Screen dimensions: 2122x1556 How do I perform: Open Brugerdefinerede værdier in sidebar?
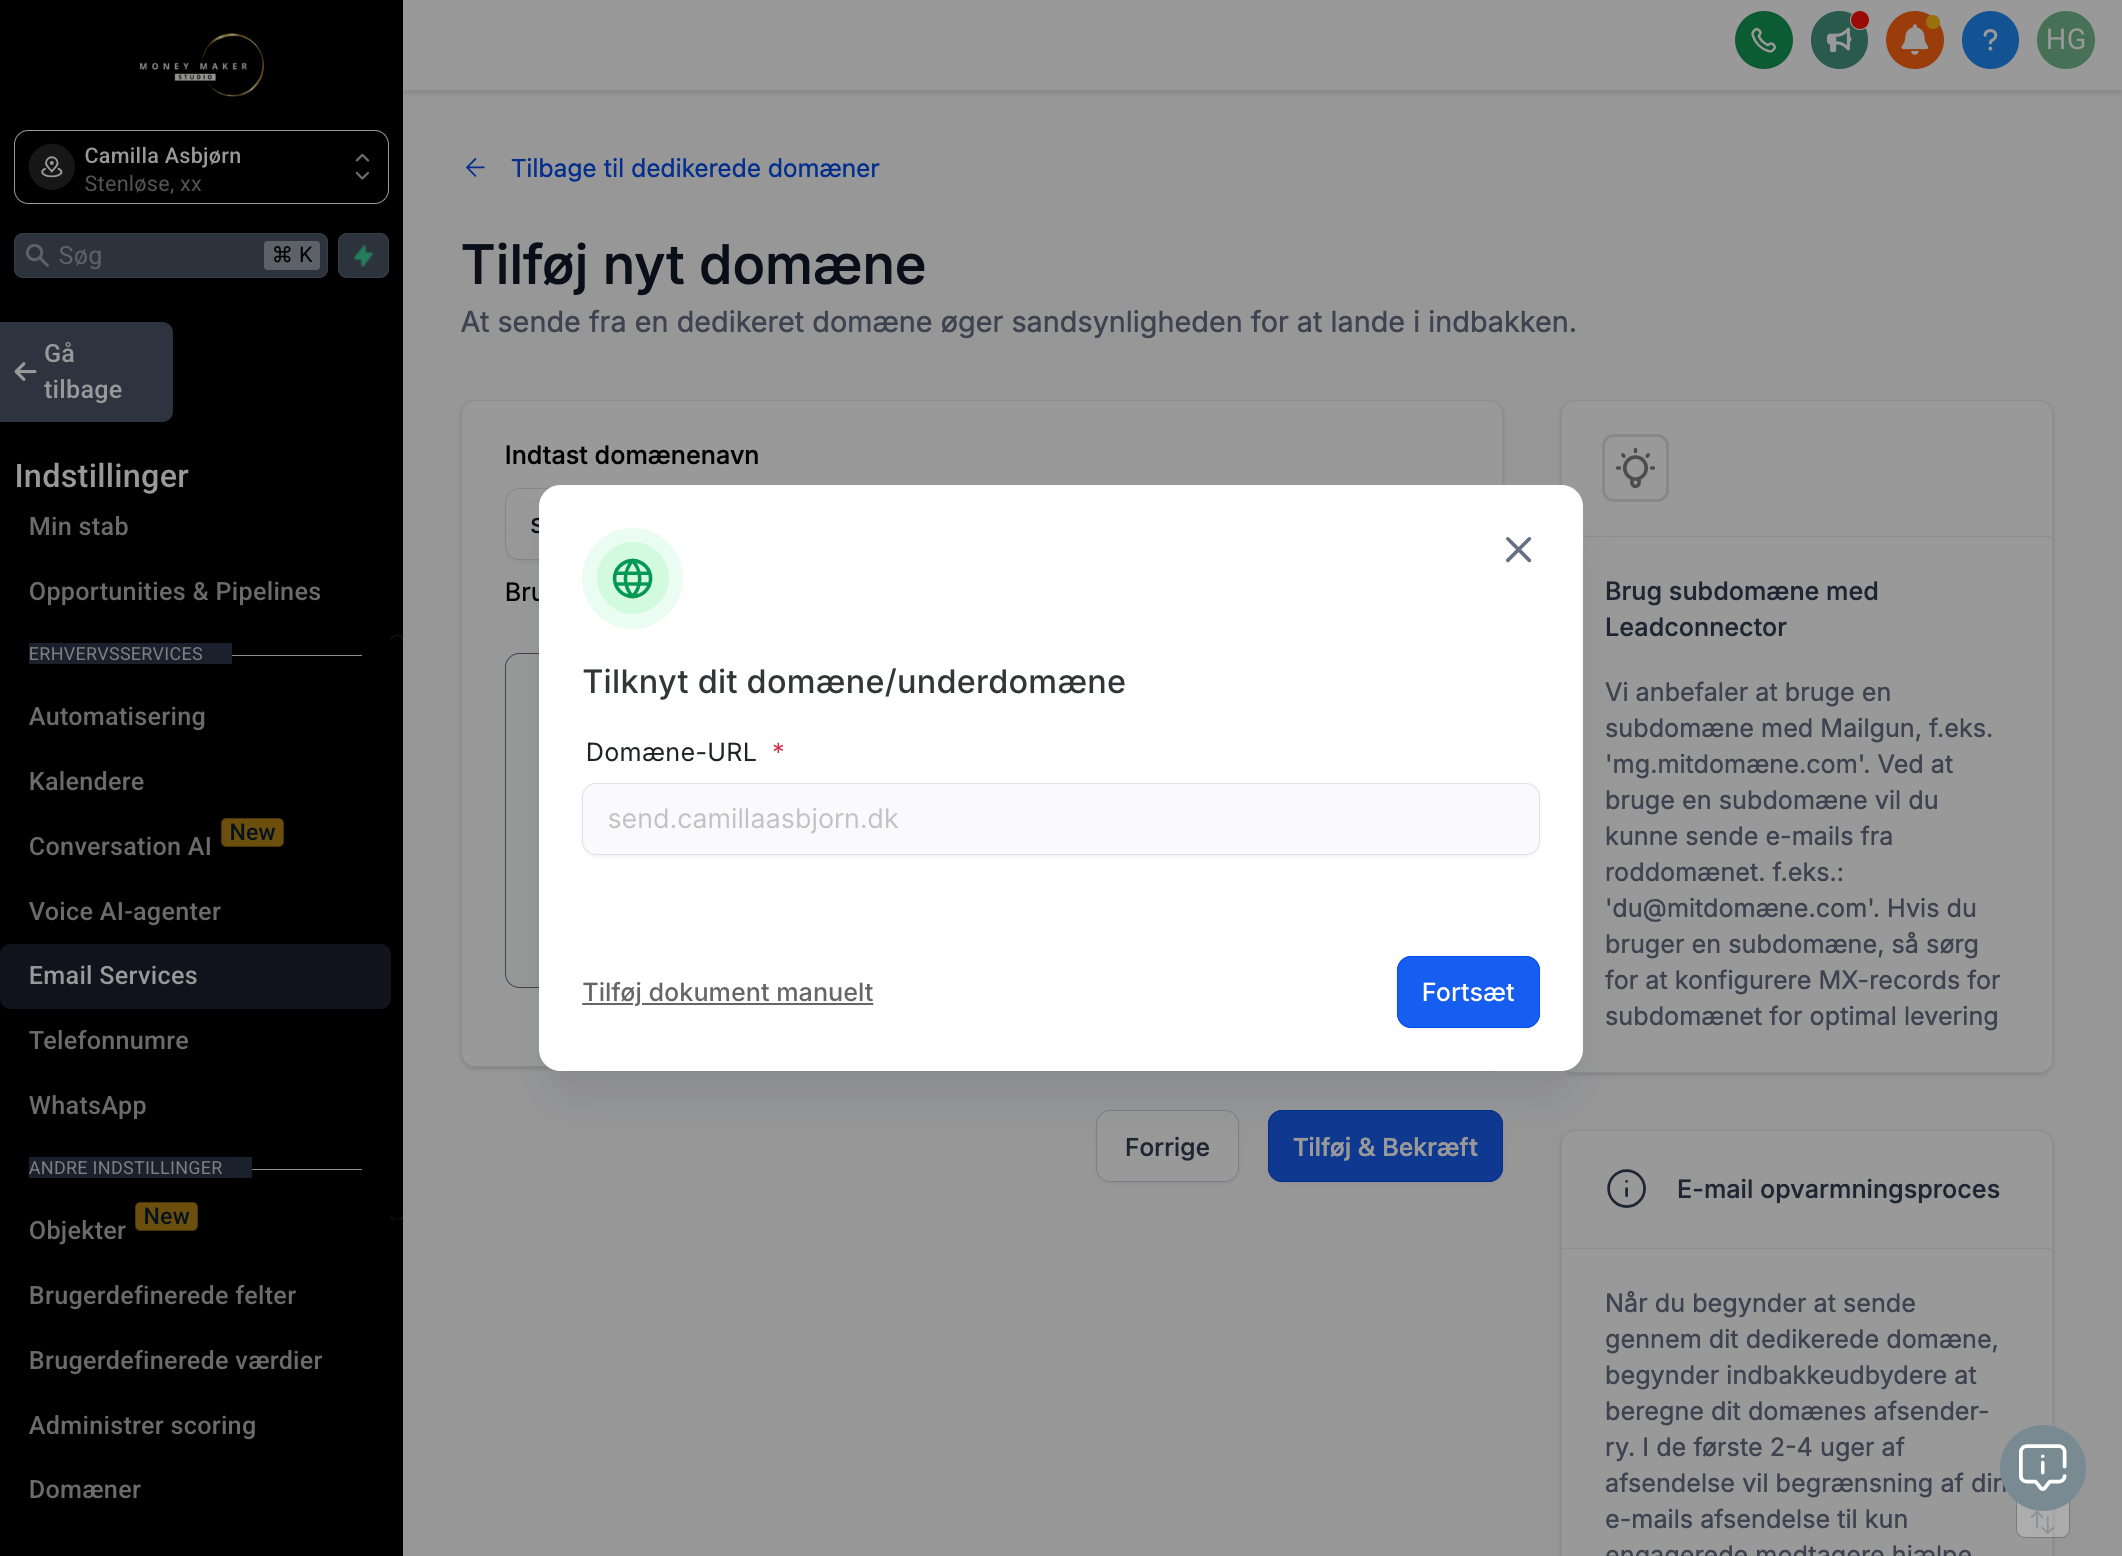(176, 1360)
